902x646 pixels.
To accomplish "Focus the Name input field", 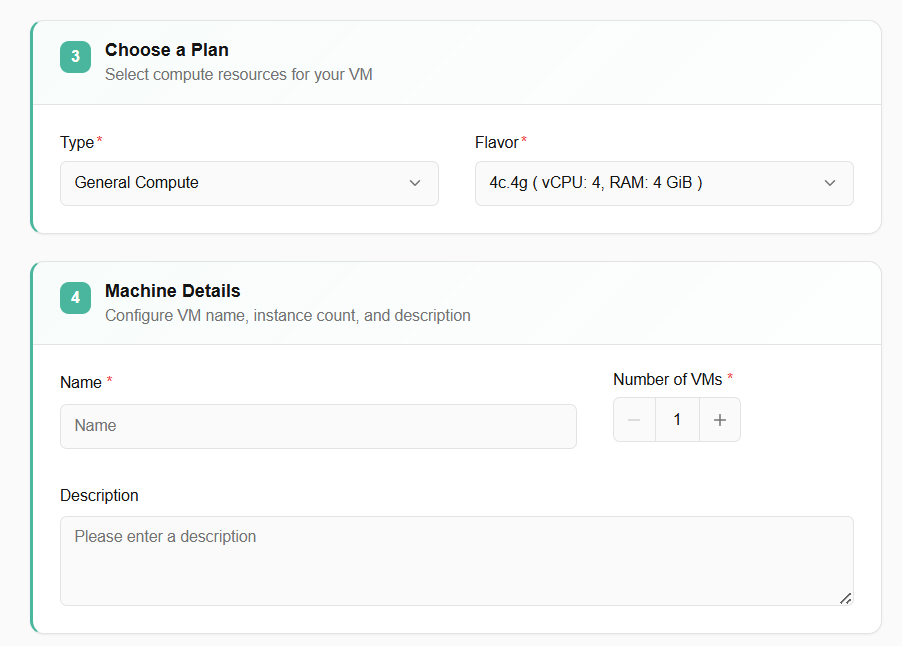I will [318, 426].
